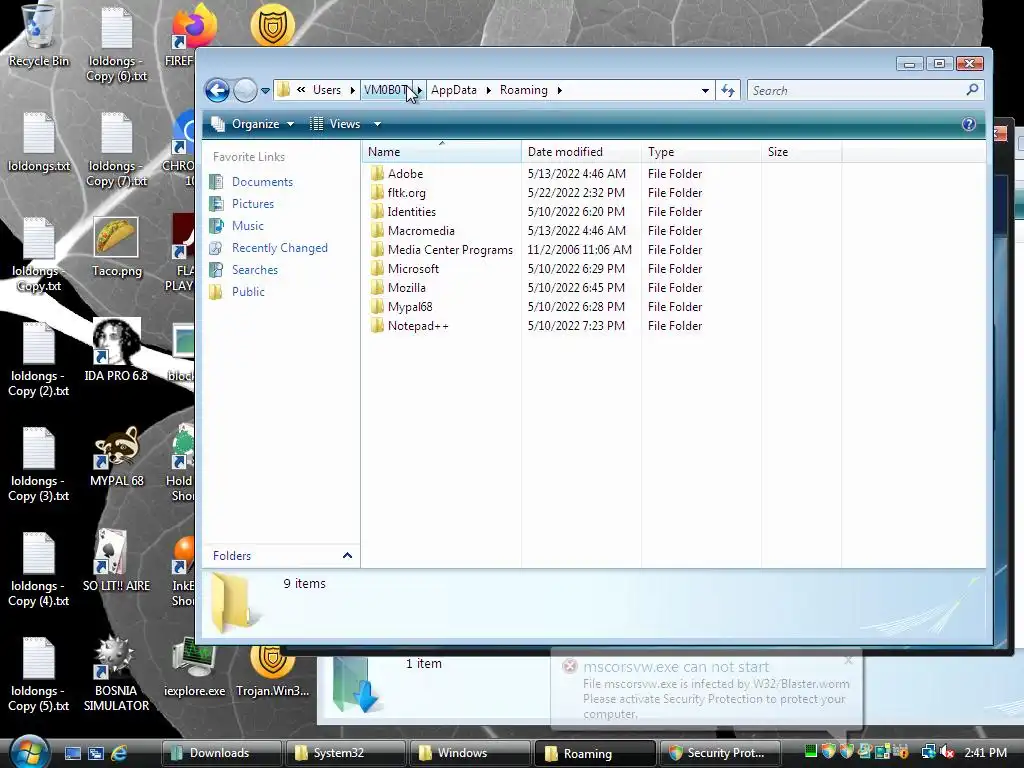Sort by Date modified column header
This screenshot has width=1024, height=768.
pos(581,152)
